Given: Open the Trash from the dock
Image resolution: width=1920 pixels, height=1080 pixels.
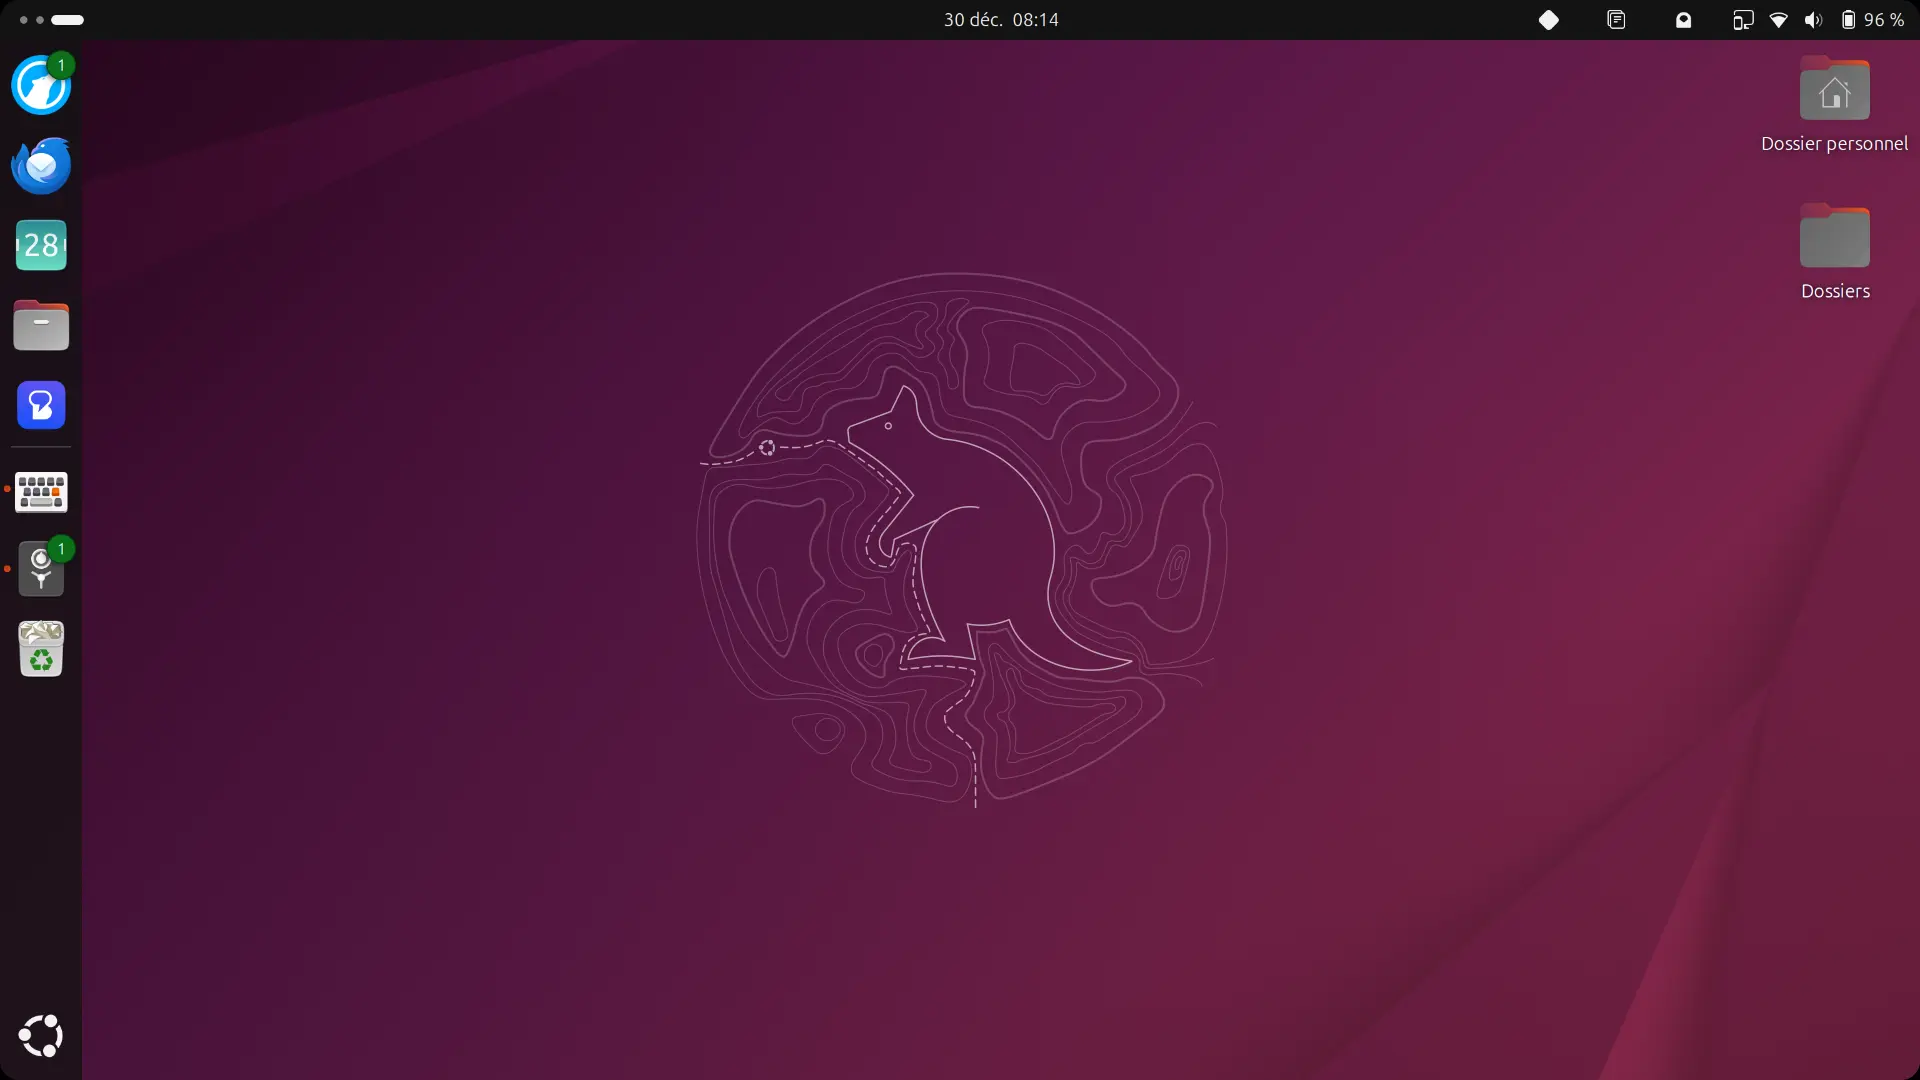Looking at the screenshot, I should click(x=40, y=649).
